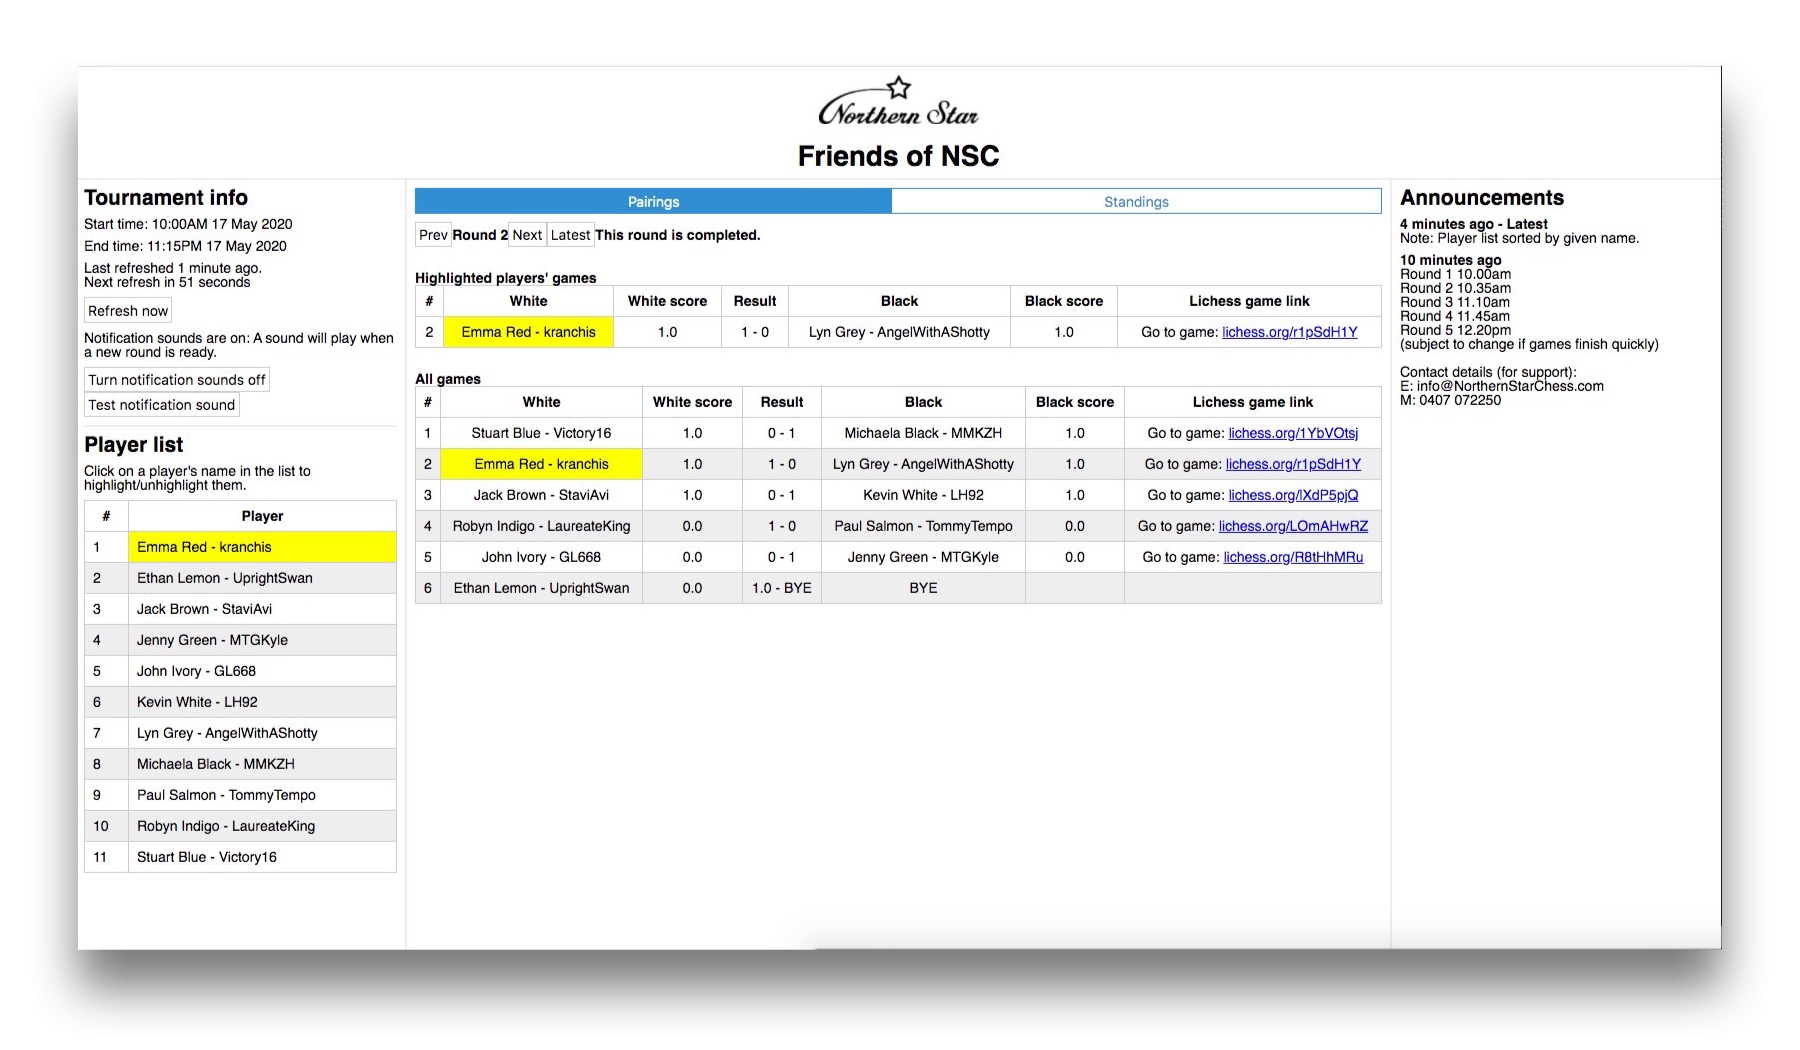The height and width of the screenshot is (1050, 1800).
Task: Highlight Robyn Indigo - LaureateKing in player list
Action: pos(262,826)
